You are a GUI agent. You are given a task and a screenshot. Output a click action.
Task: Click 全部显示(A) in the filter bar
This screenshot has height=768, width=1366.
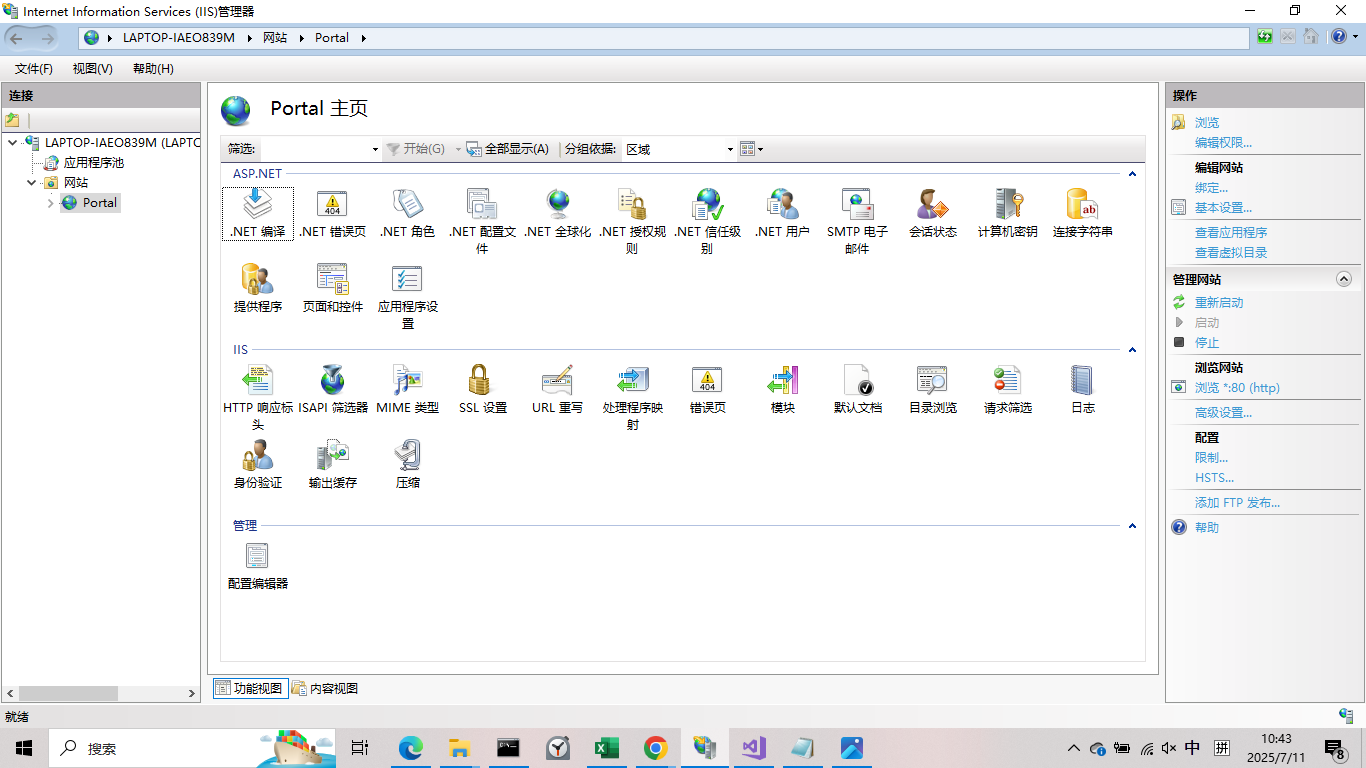pos(508,149)
